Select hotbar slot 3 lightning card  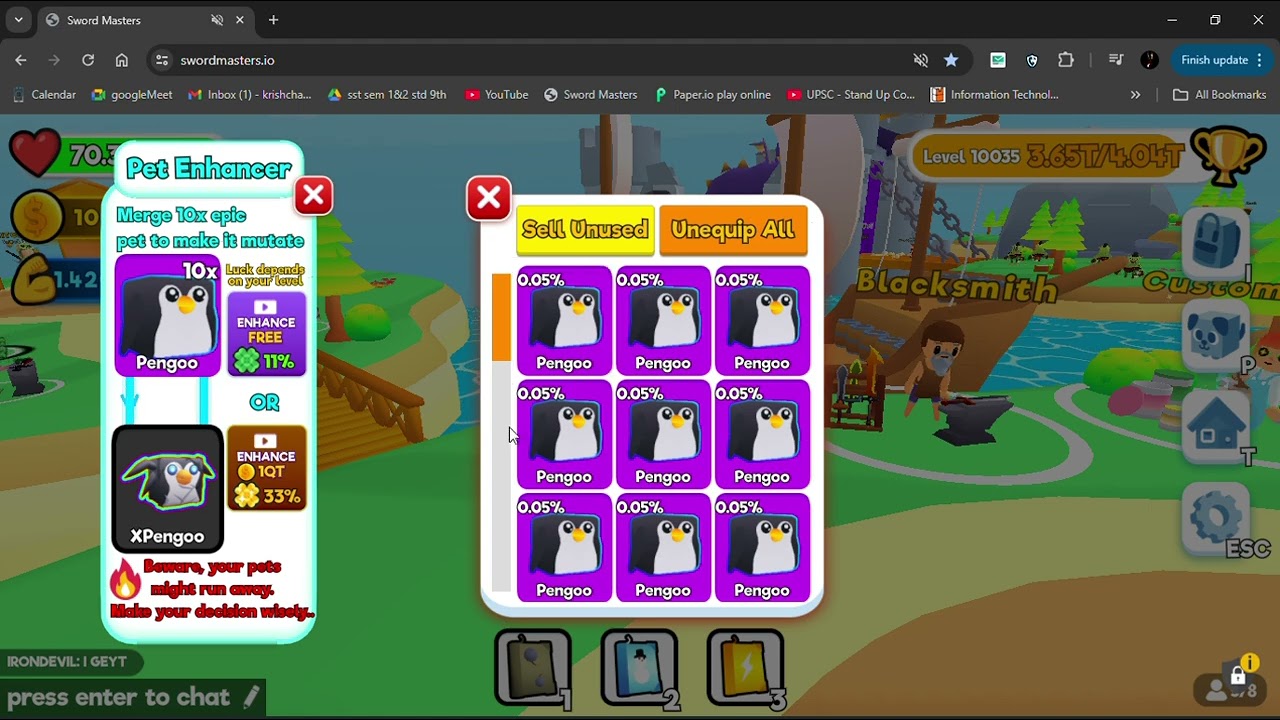(x=746, y=667)
